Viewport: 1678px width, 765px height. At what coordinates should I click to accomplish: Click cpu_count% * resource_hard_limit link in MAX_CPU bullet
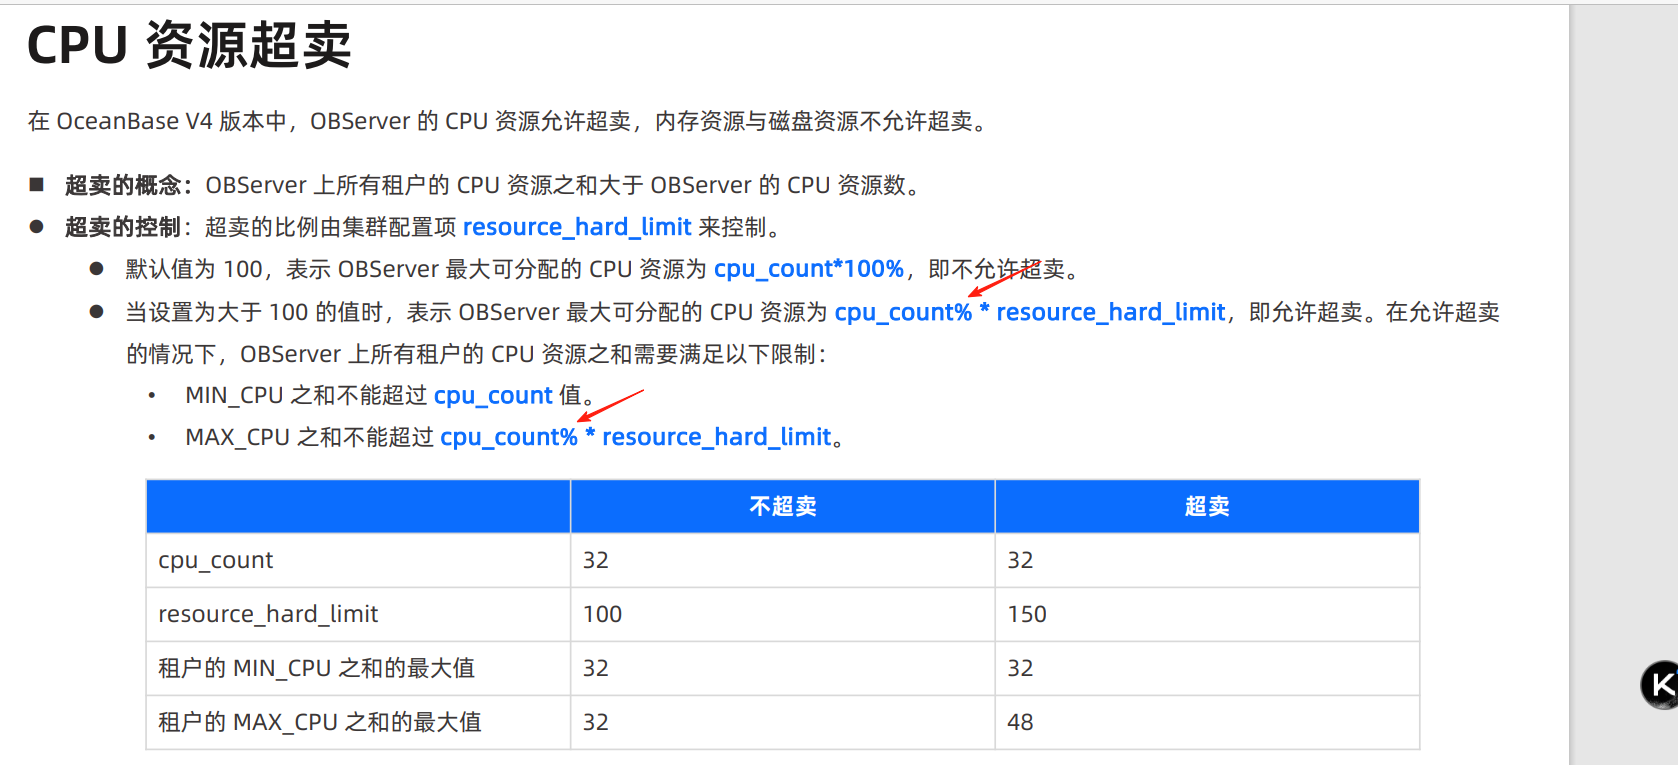[x=636, y=437]
